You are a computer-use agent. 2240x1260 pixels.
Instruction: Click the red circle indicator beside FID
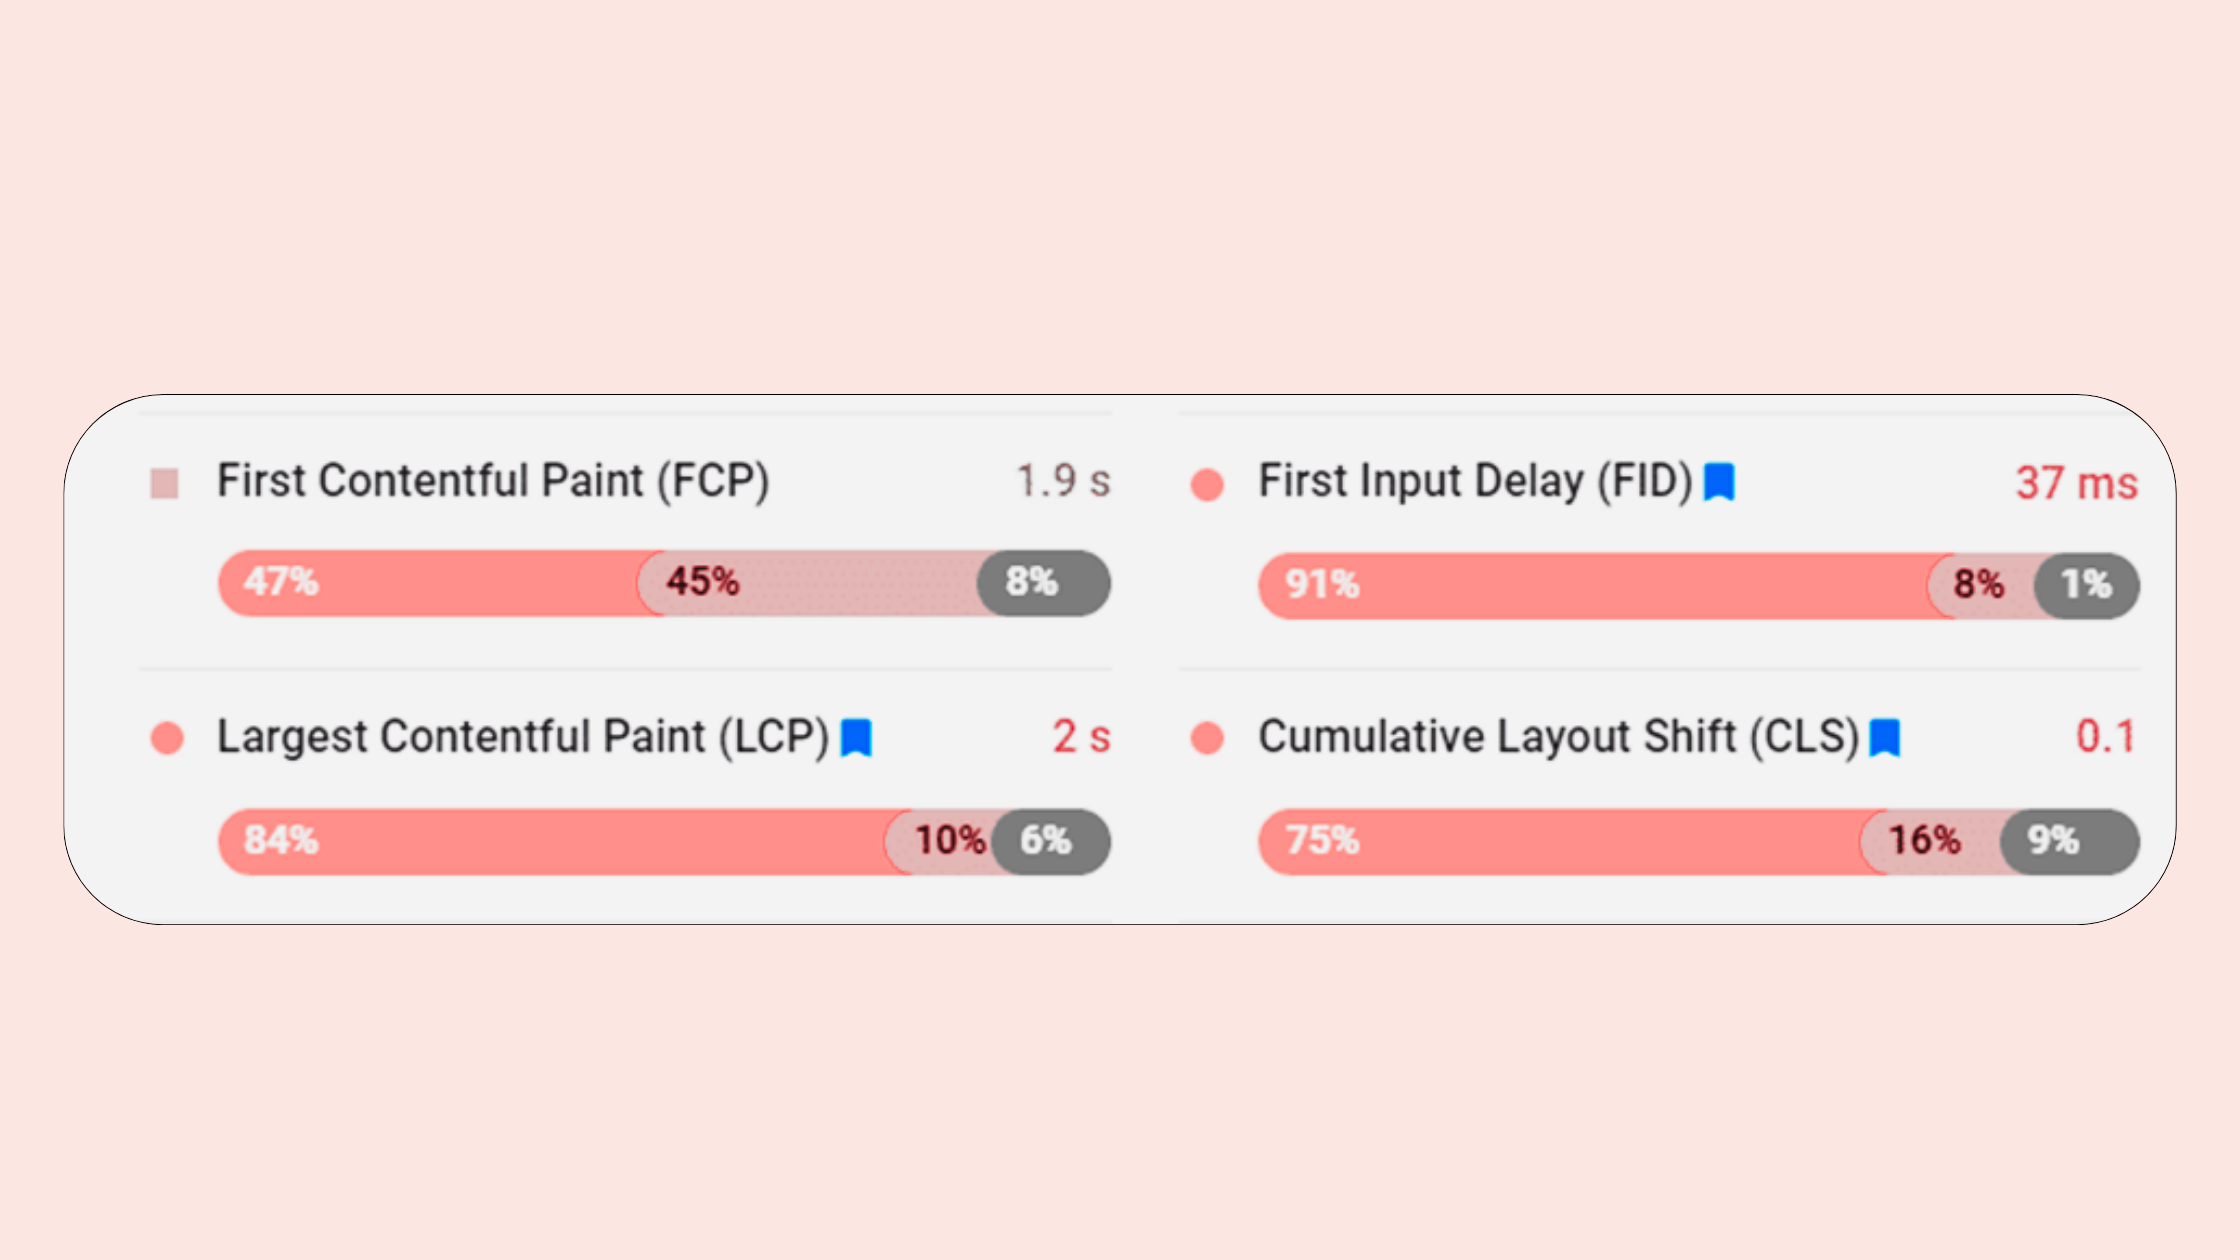click(1206, 482)
